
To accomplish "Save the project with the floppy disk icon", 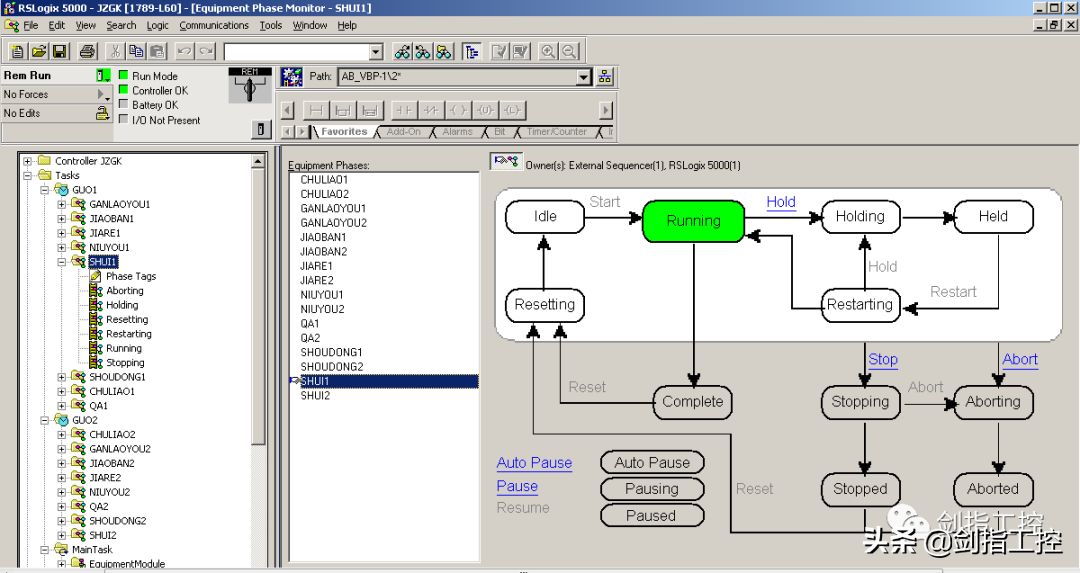I will coord(60,51).
